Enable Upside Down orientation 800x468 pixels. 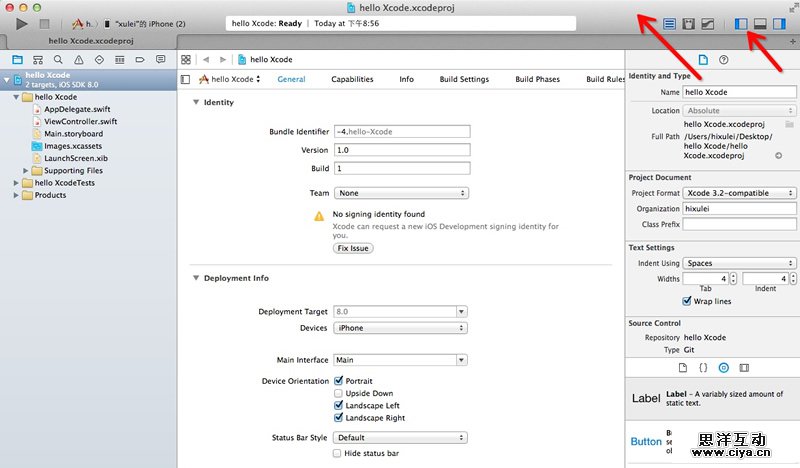339,393
